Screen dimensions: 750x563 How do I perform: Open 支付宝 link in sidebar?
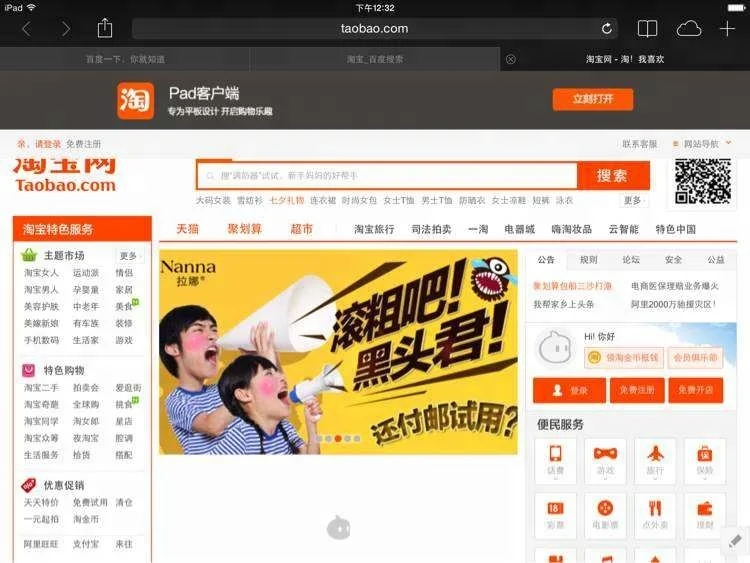(x=86, y=544)
